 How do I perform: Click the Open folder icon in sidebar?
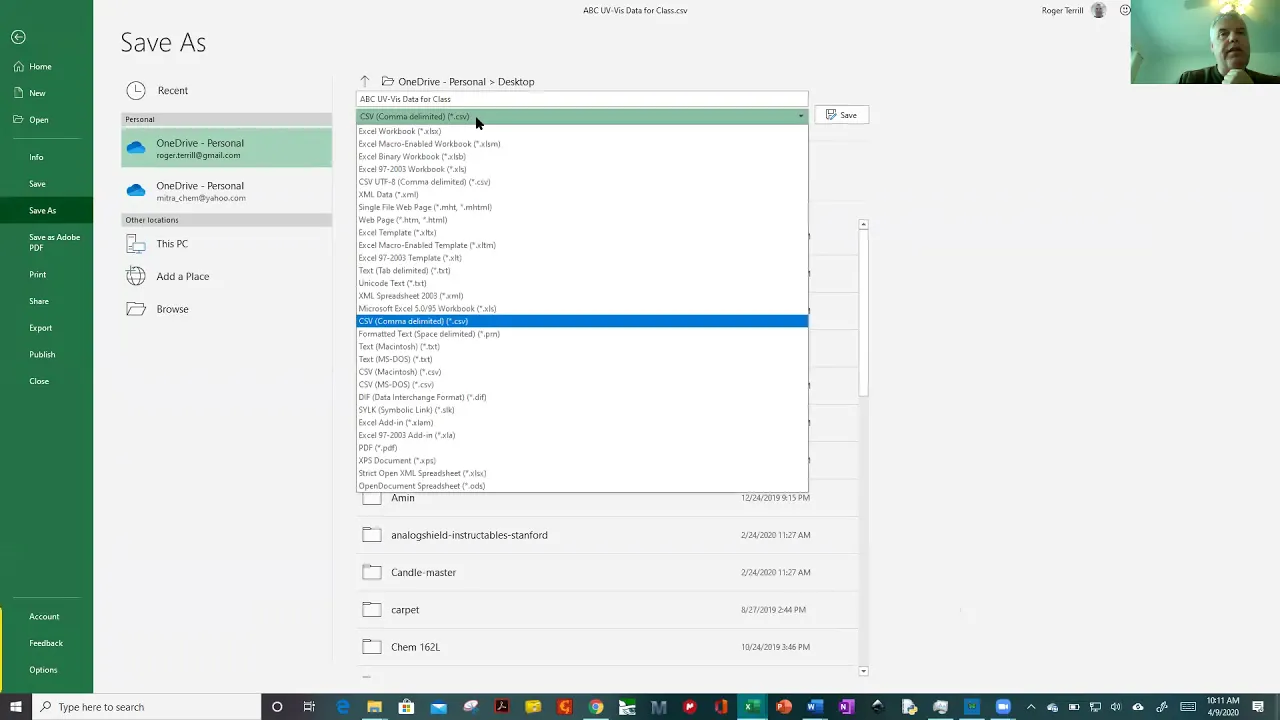tap(19, 120)
